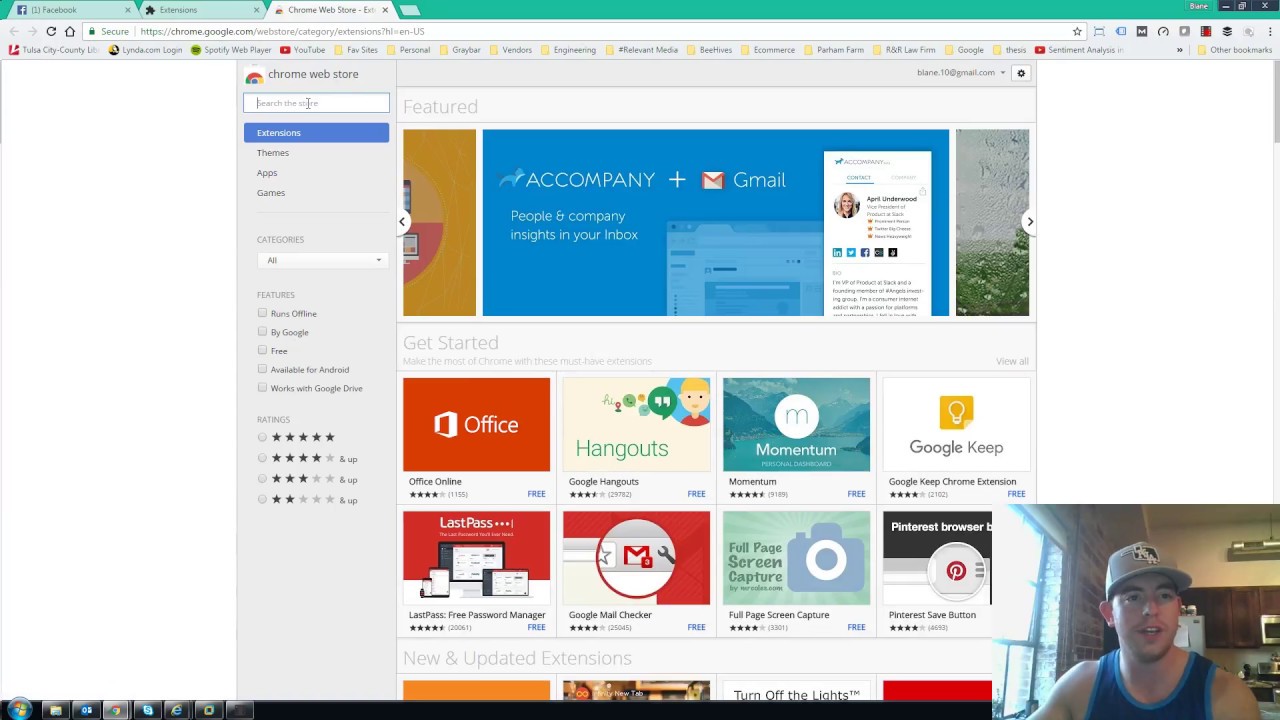This screenshot has height=720, width=1280.
Task: Open File Explorer from the taskbar
Action: click(55, 710)
